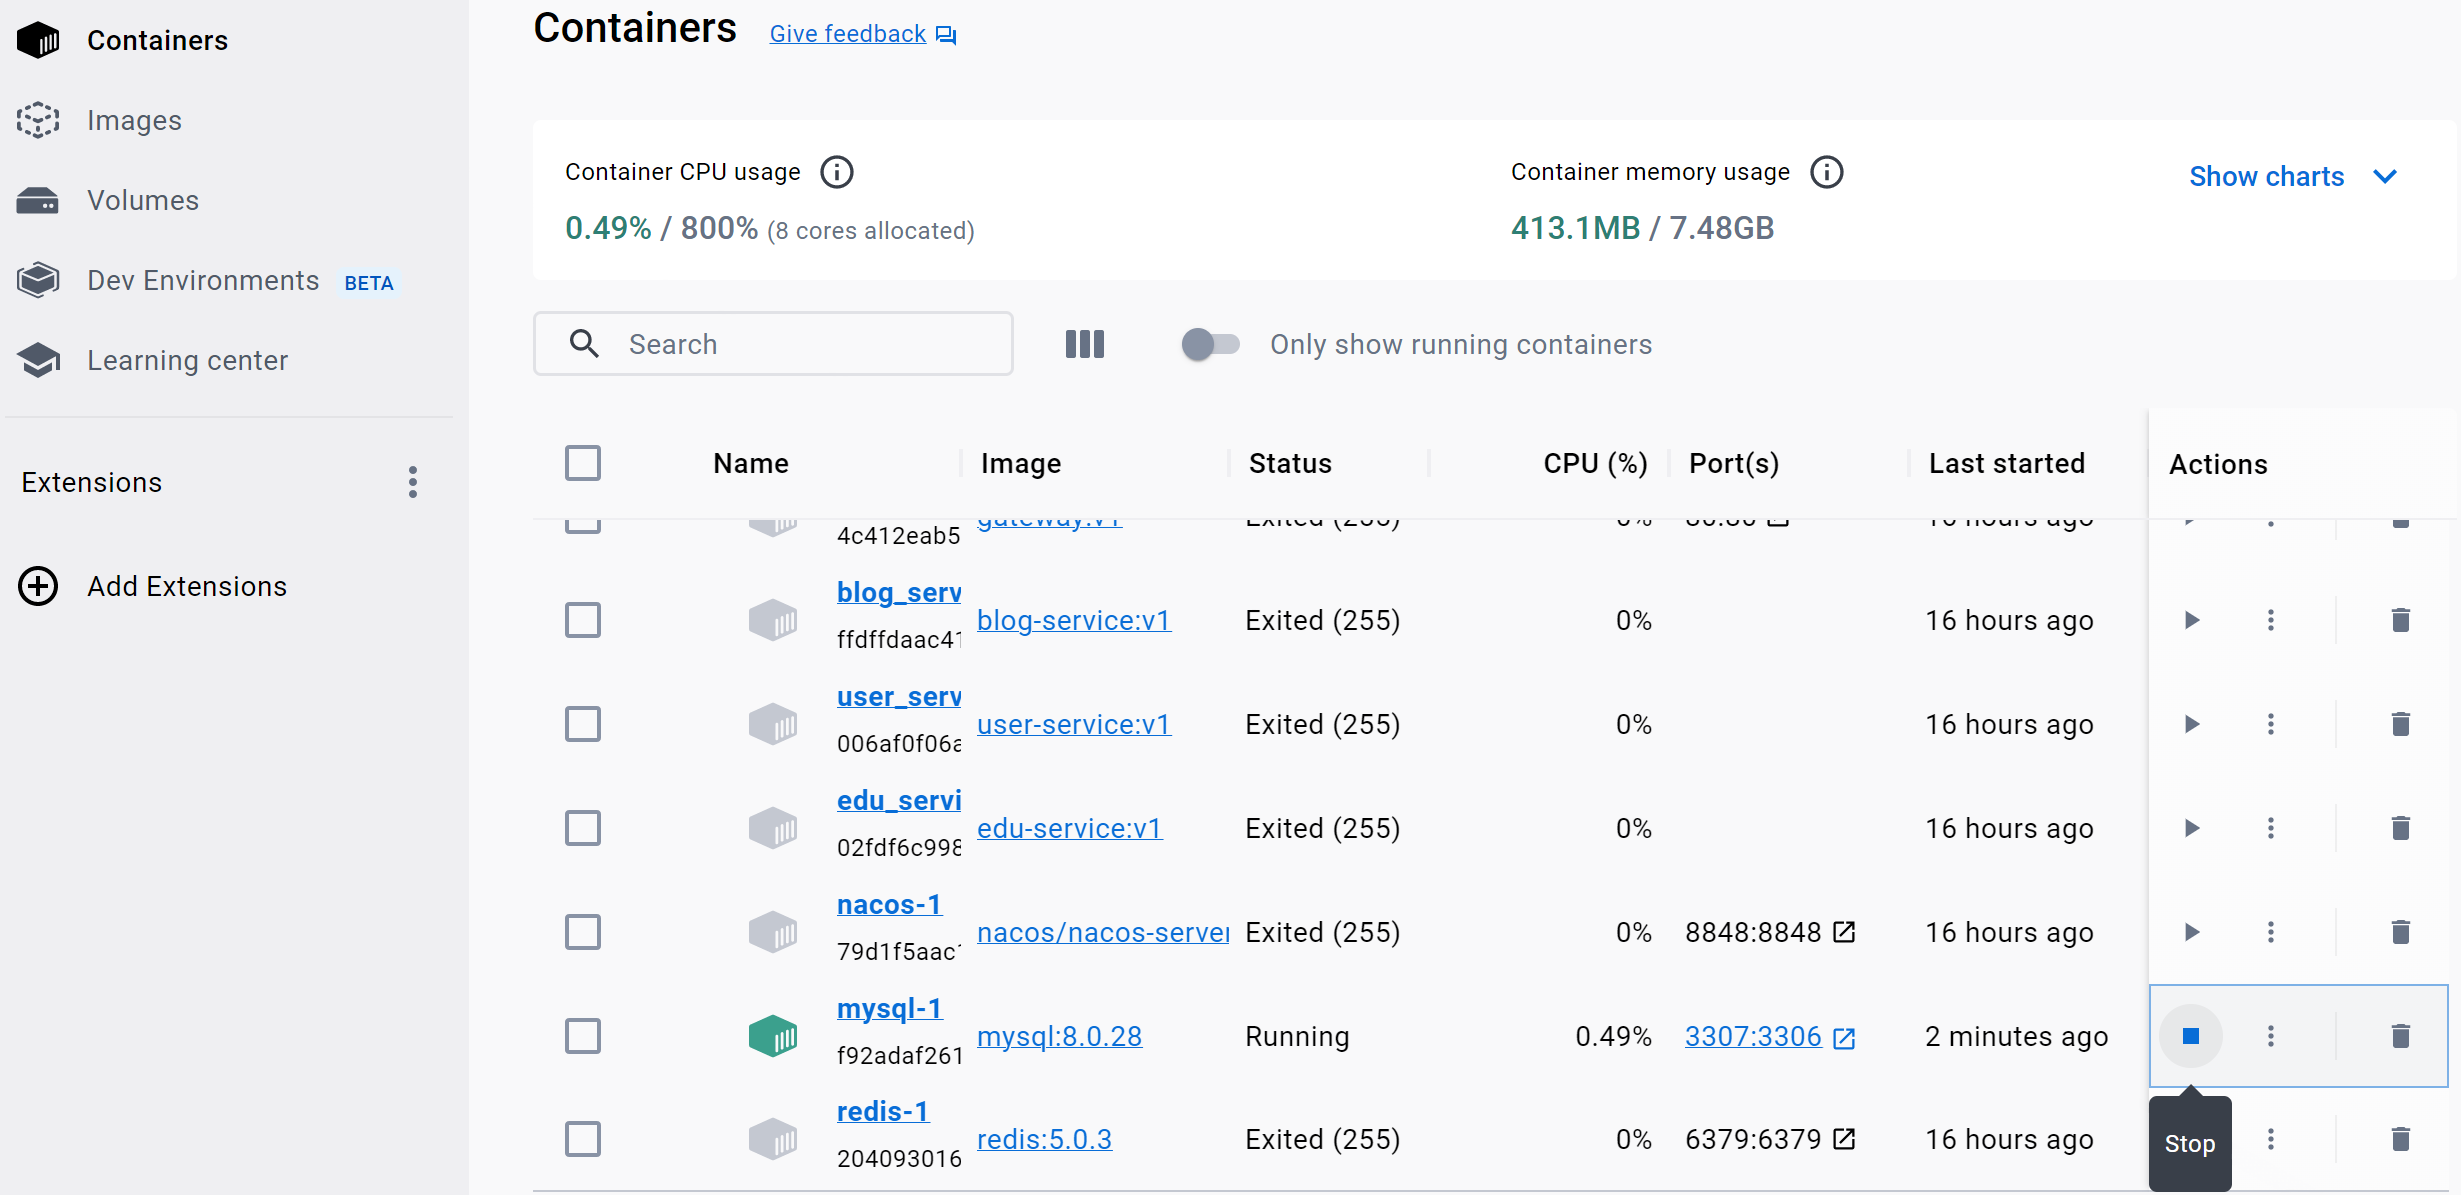Click the CPU usage info icon
Viewport: 2461px width, 1195px height.
tap(836, 172)
